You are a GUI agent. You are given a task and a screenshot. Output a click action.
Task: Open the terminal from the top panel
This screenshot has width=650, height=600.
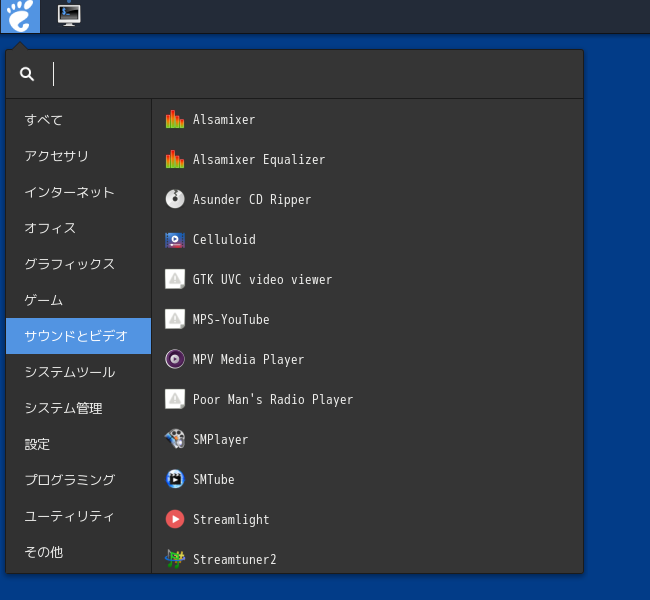[69, 16]
